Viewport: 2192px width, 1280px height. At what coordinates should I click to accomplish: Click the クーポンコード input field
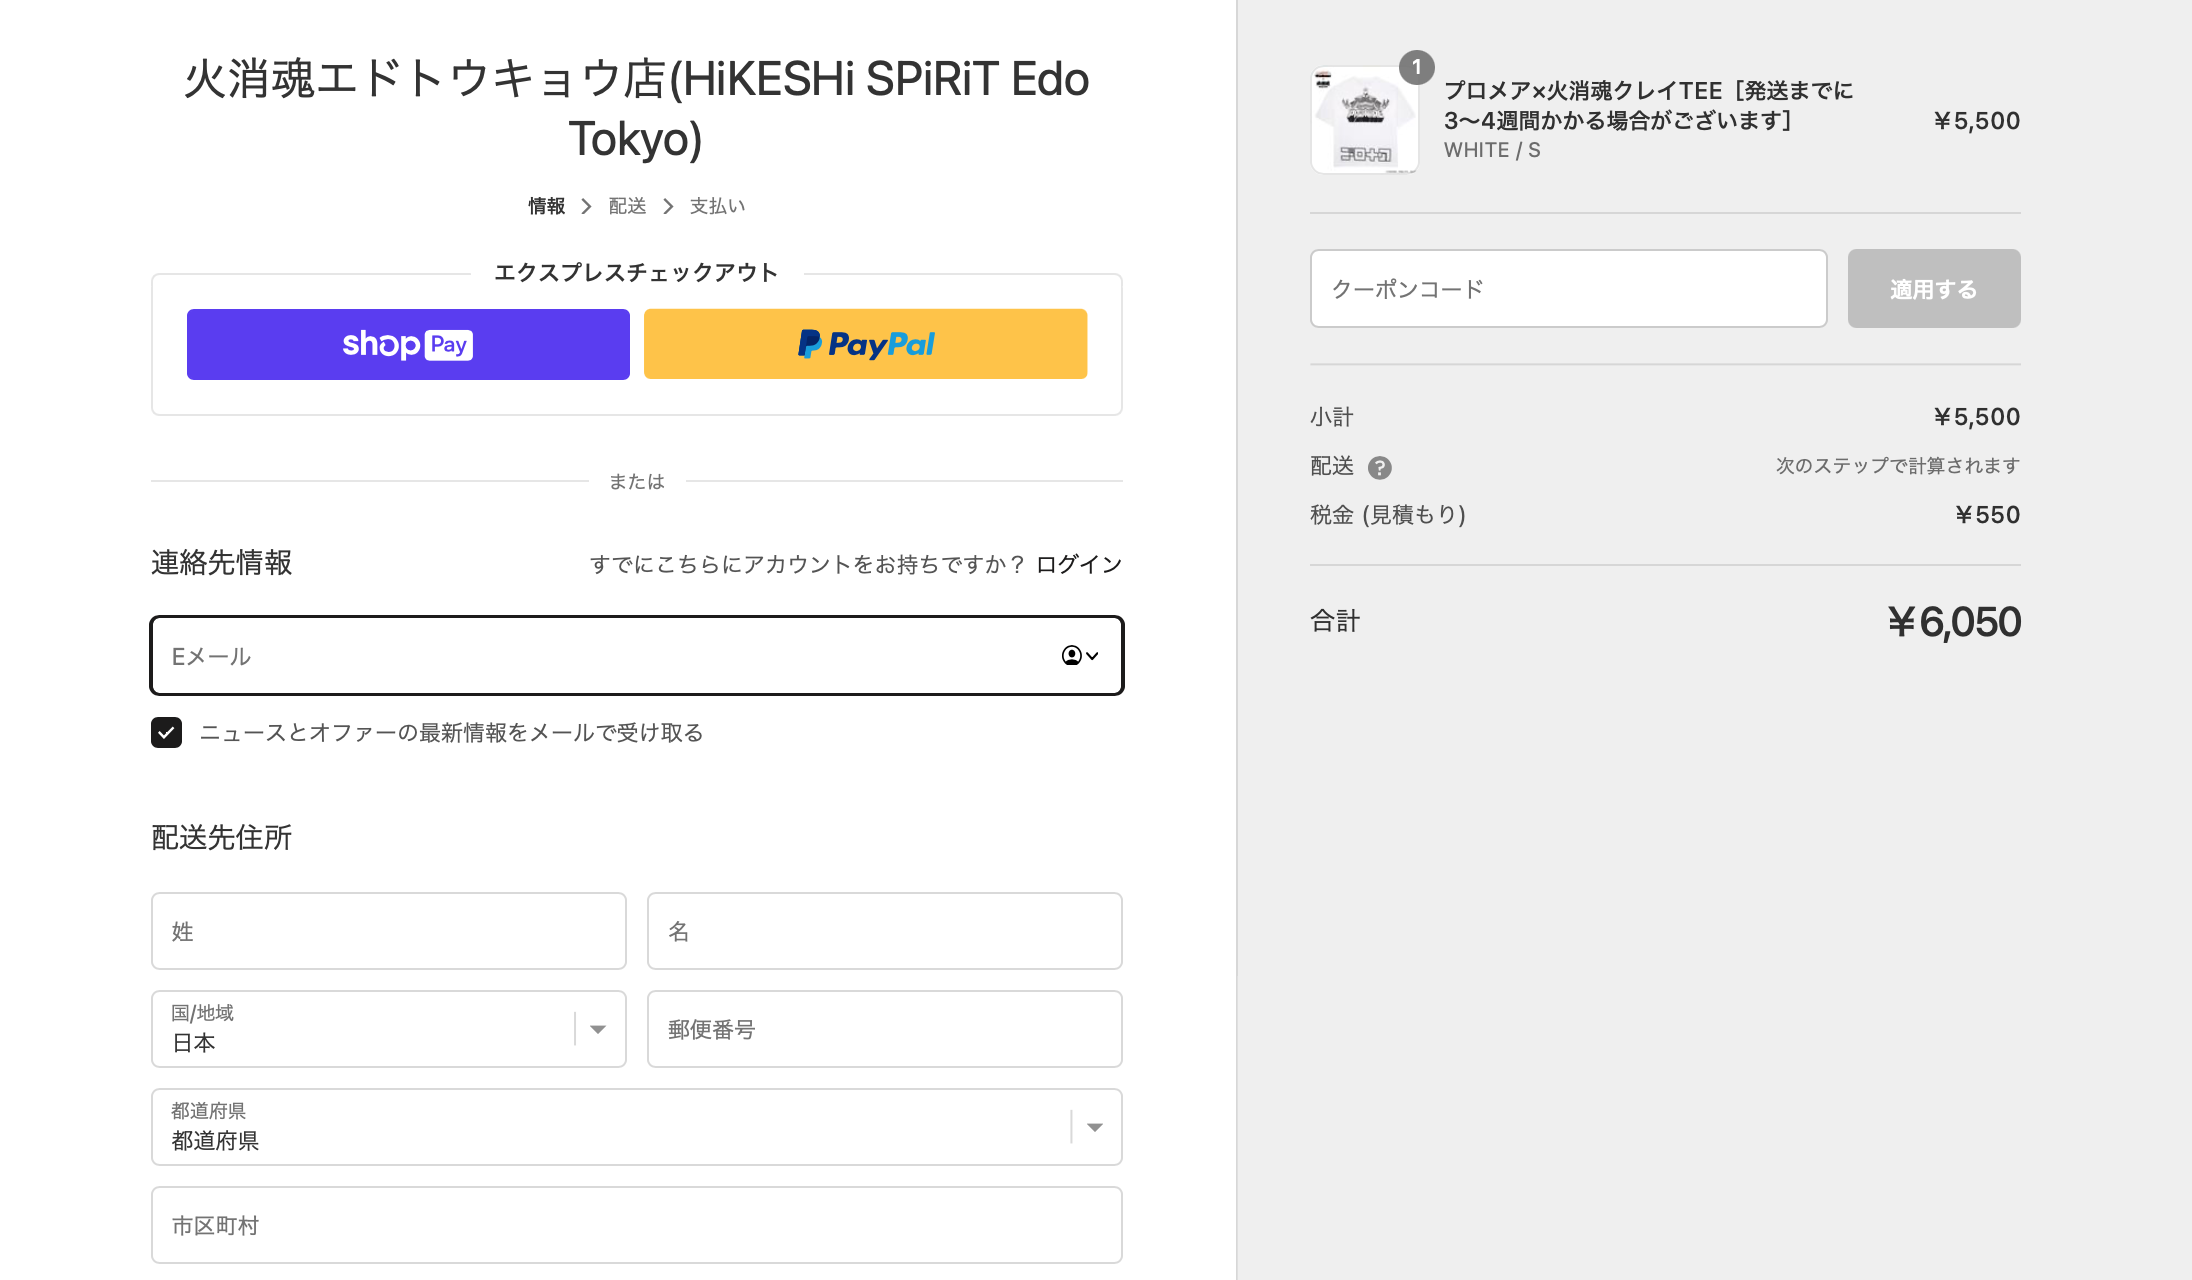pos(1568,288)
